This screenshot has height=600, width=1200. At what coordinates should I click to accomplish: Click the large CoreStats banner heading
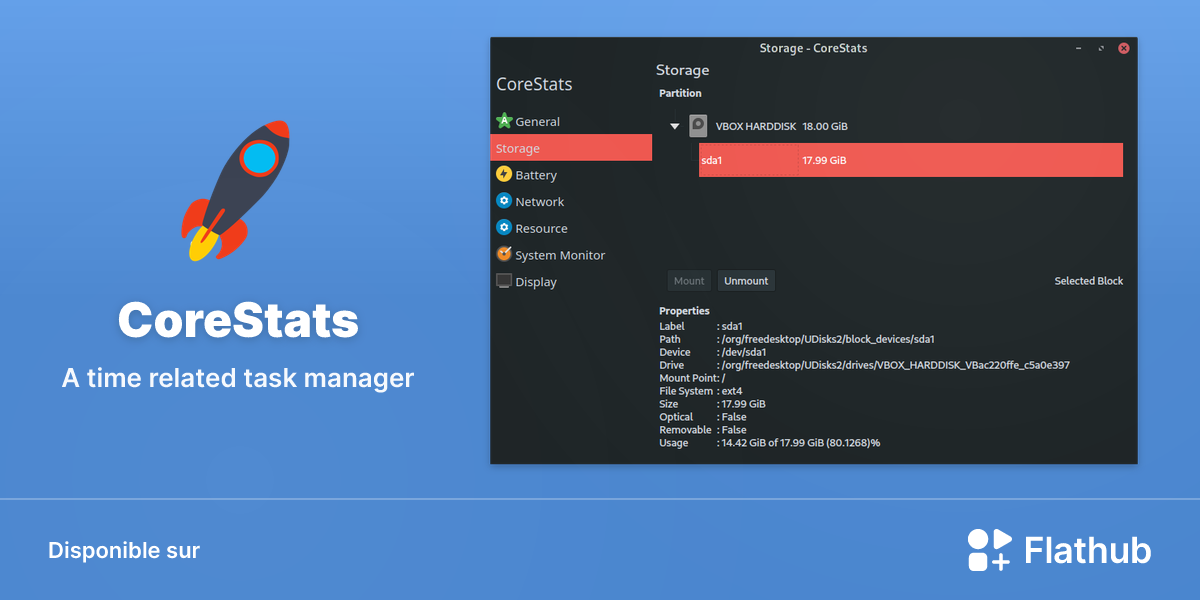click(x=238, y=321)
